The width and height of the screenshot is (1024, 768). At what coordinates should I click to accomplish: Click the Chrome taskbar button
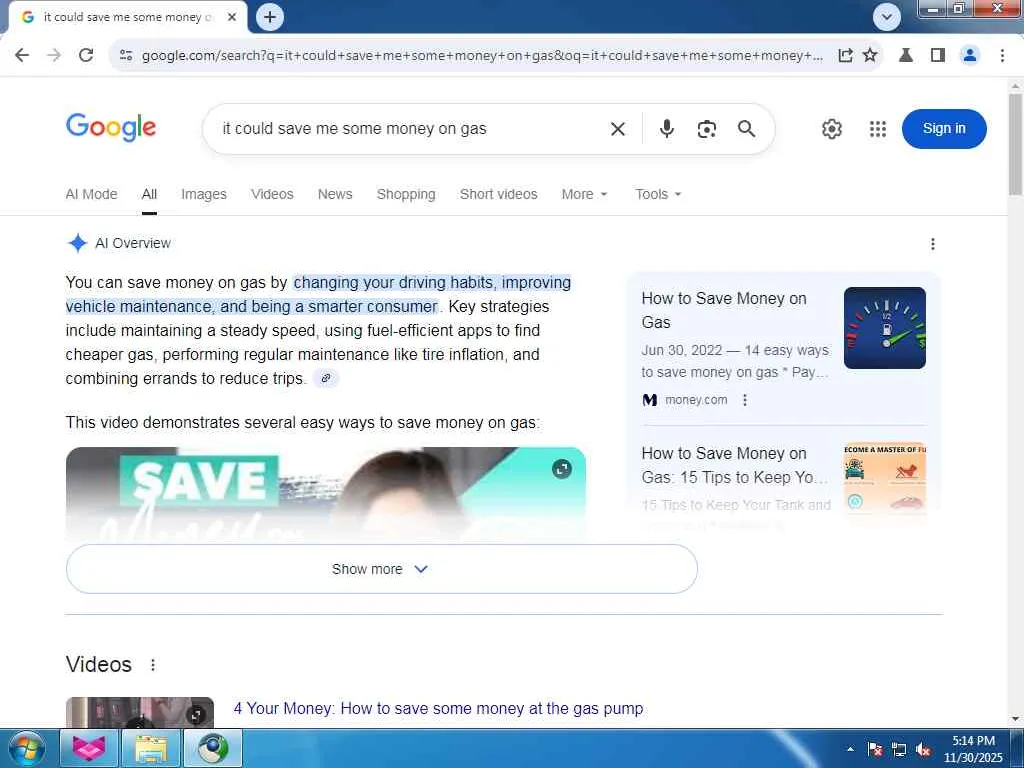click(213, 748)
